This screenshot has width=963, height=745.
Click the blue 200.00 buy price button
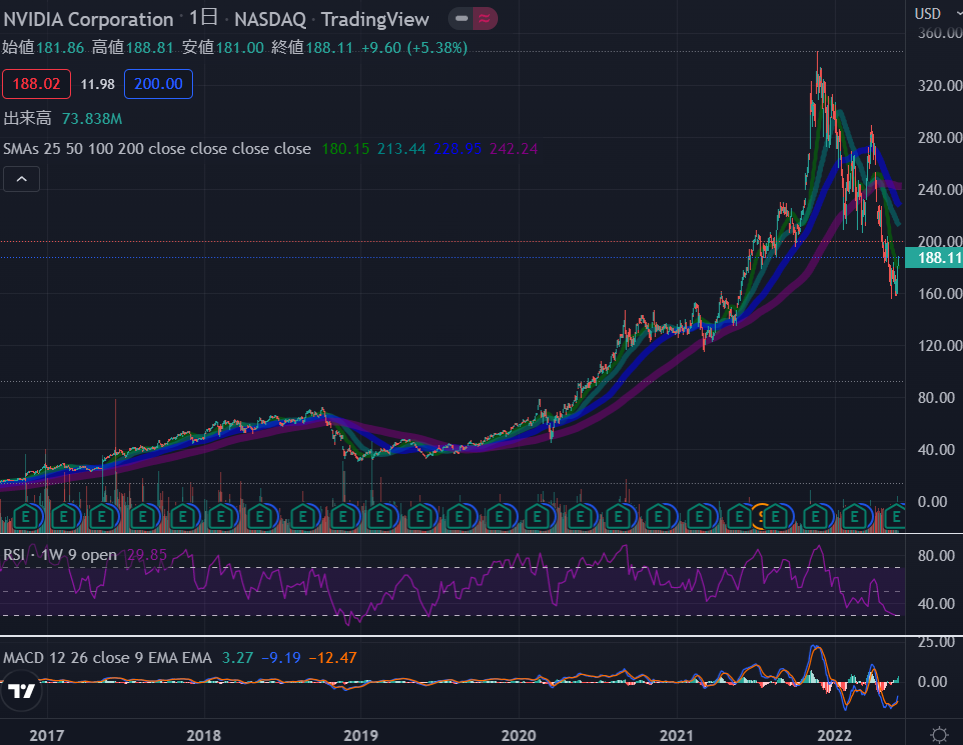(158, 84)
